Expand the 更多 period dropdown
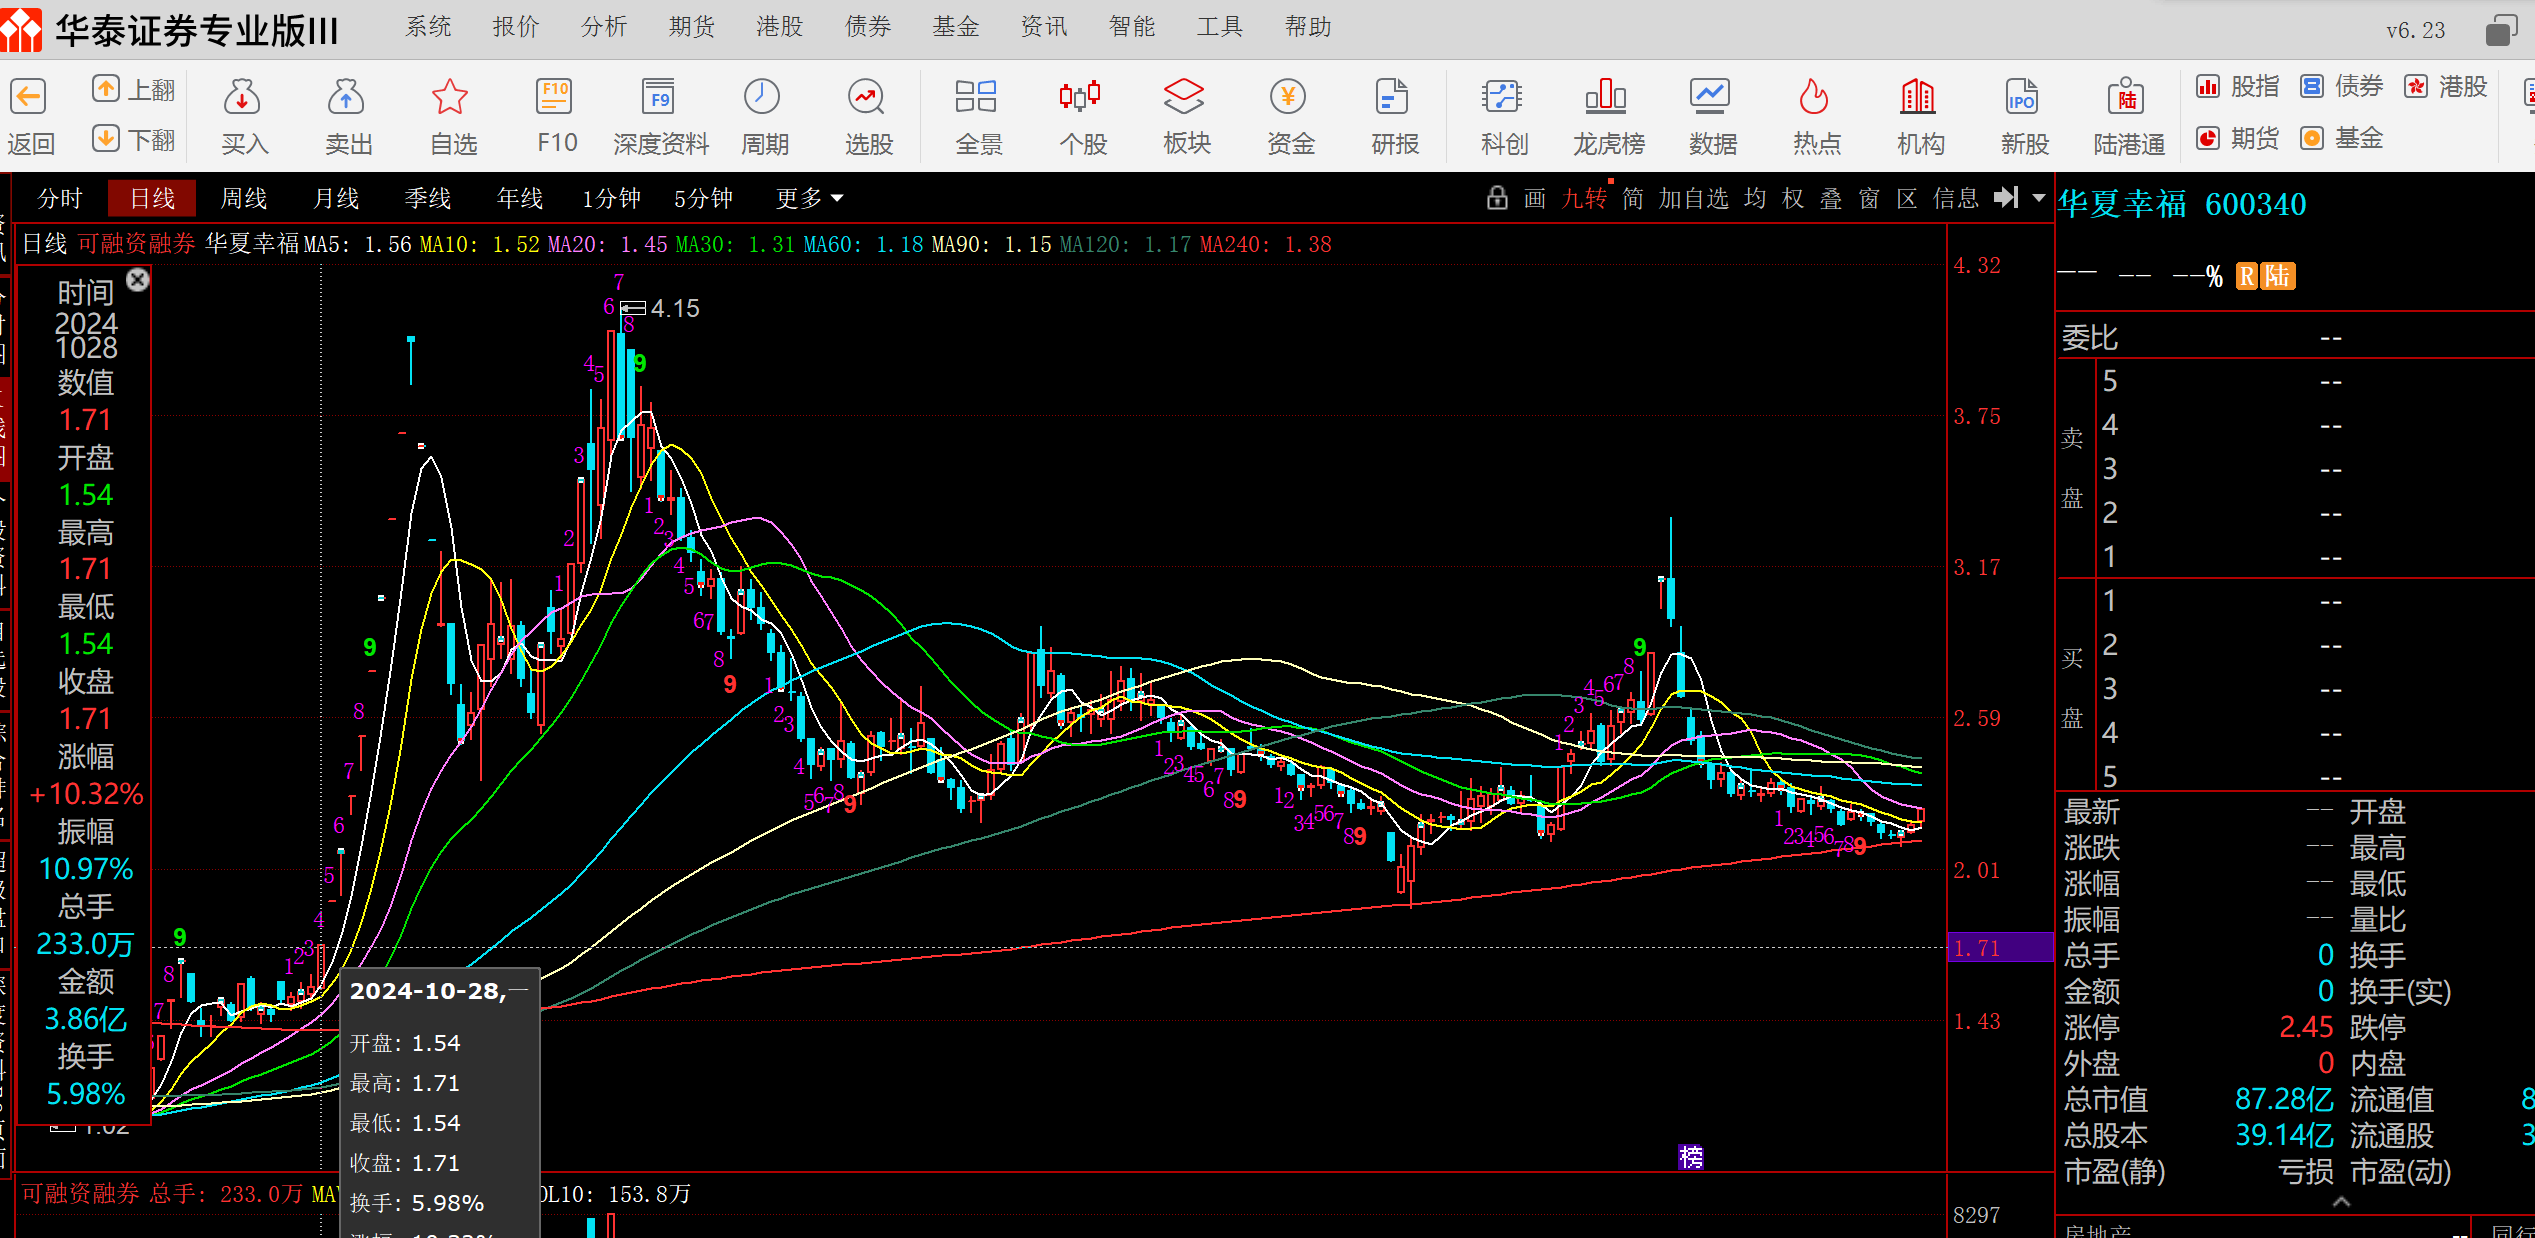This screenshot has height=1238, width=2535. click(x=809, y=198)
